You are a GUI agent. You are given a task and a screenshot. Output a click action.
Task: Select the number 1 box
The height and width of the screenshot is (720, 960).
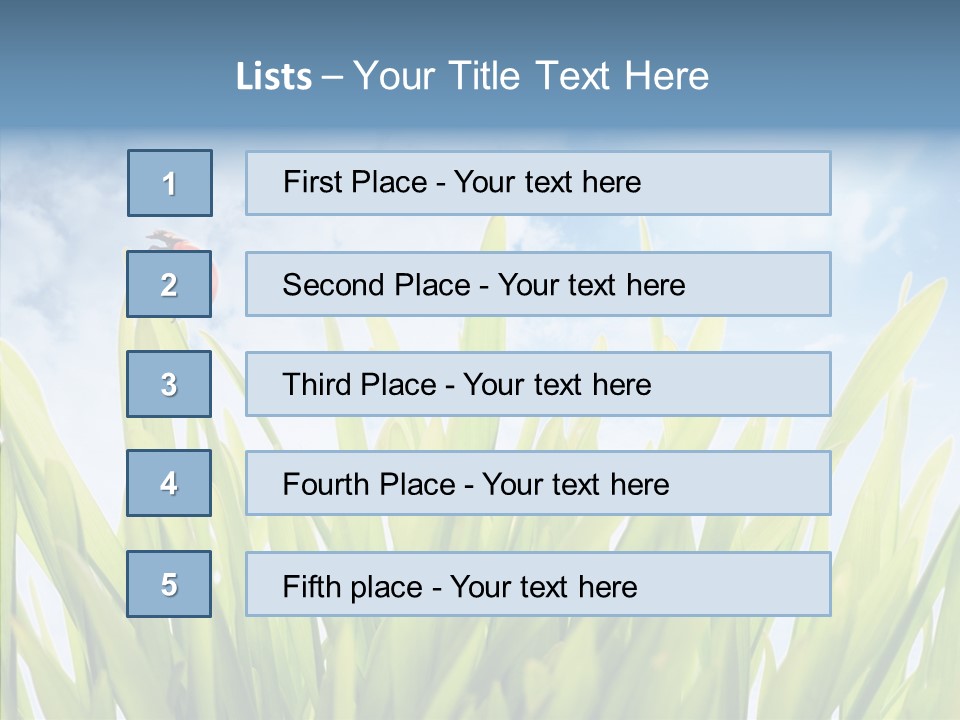tap(169, 183)
